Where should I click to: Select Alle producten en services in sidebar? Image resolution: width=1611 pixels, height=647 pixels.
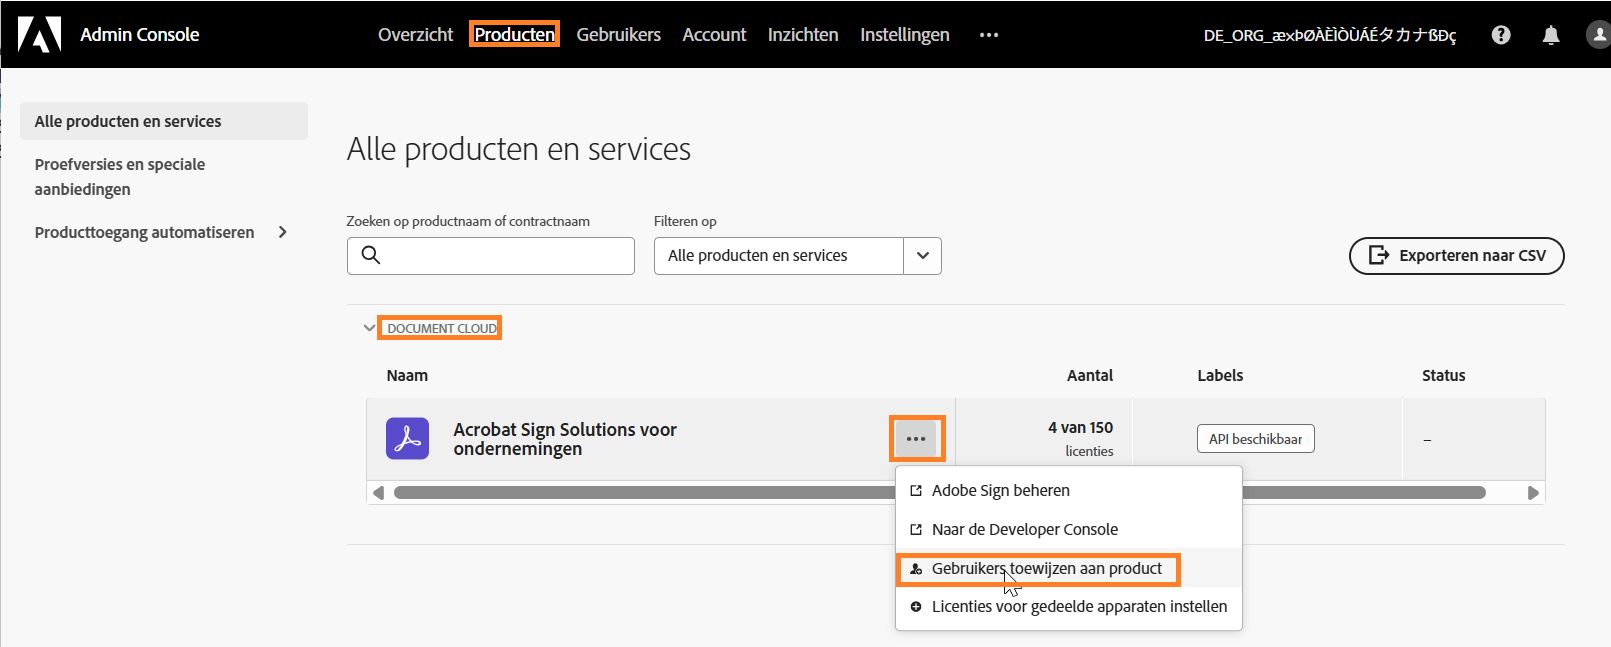click(x=164, y=121)
